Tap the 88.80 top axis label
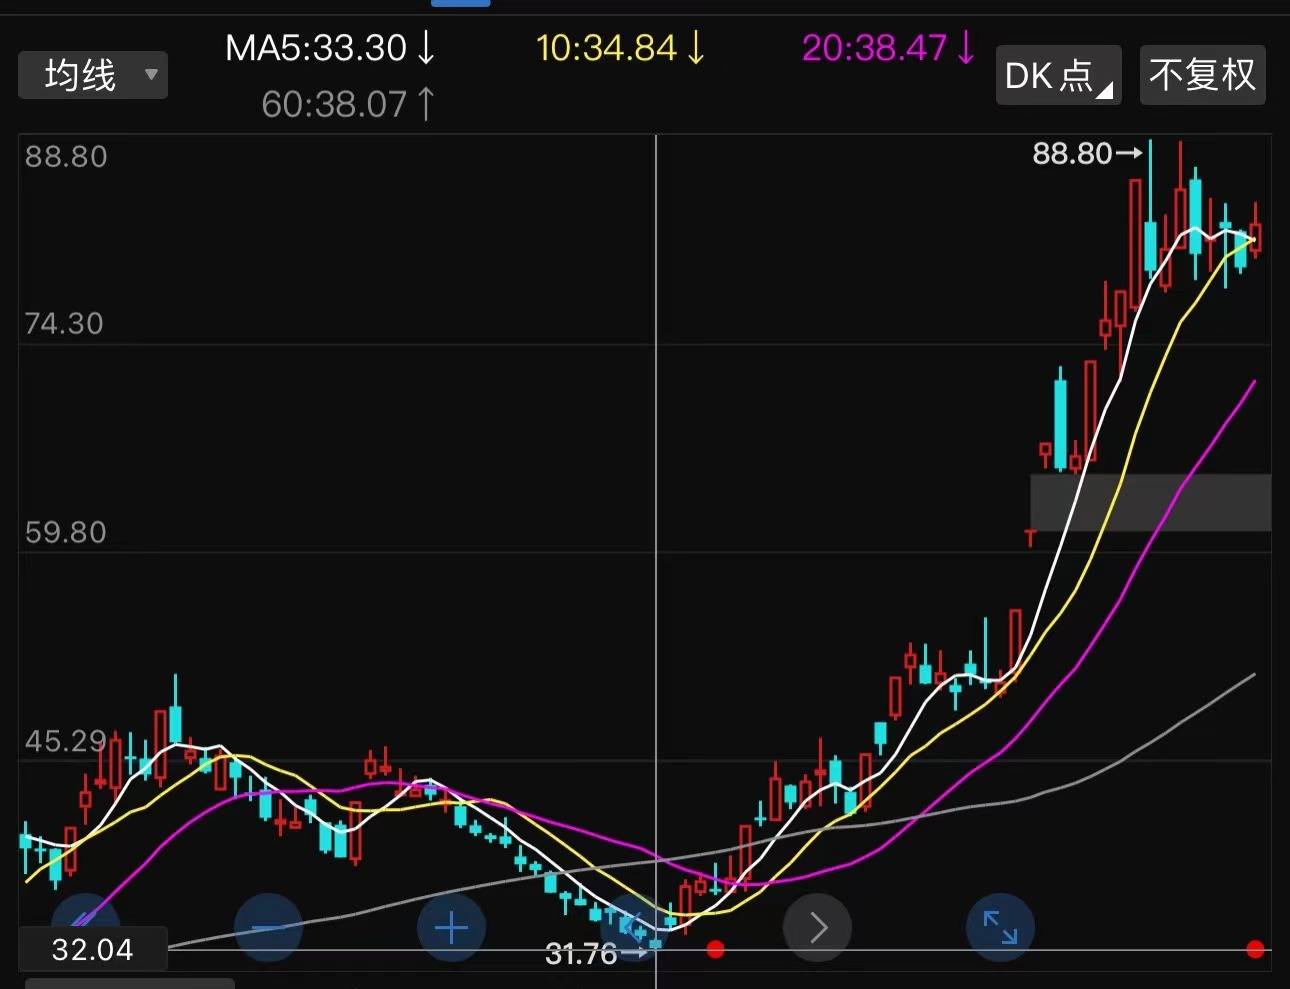This screenshot has width=1290, height=989. (66, 156)
